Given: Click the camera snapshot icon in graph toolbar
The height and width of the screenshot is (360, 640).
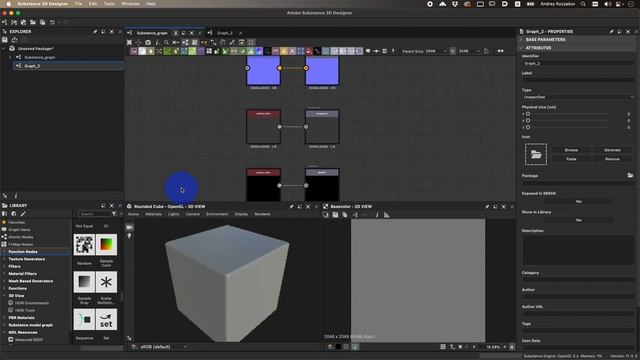Looking at the screenshot, I should pyautogui.click(x=148, y=42).
